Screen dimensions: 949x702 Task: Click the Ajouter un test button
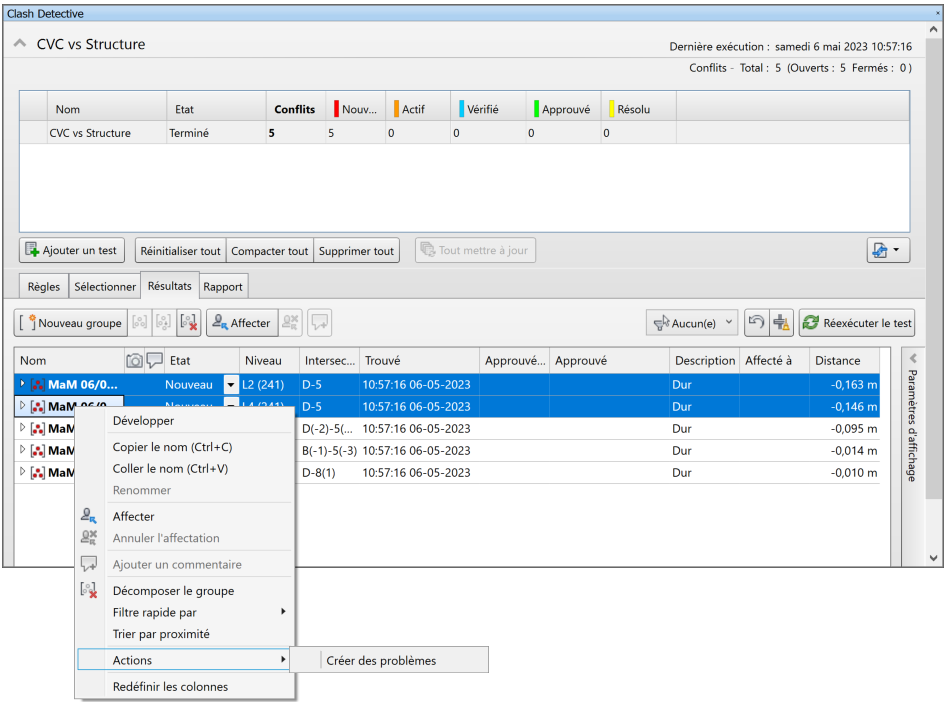click(x=70, y=250)
